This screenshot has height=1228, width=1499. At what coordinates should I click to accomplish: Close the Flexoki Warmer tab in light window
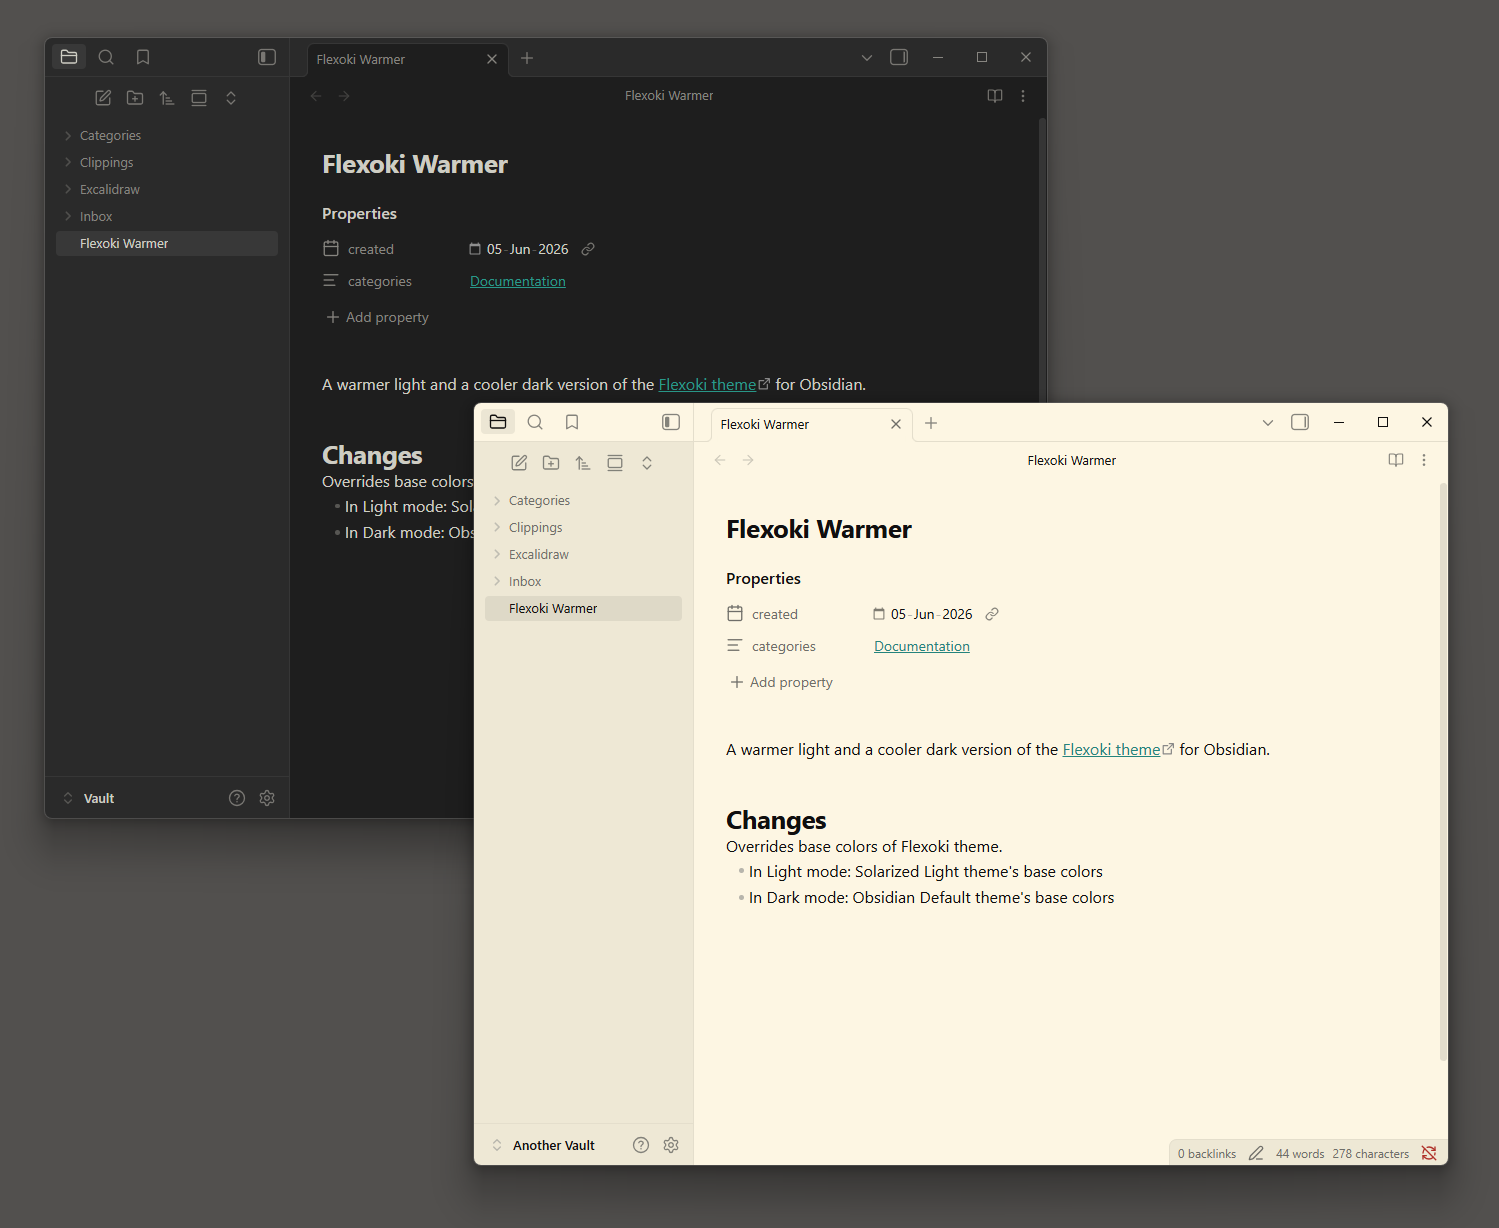click(896, 424)
